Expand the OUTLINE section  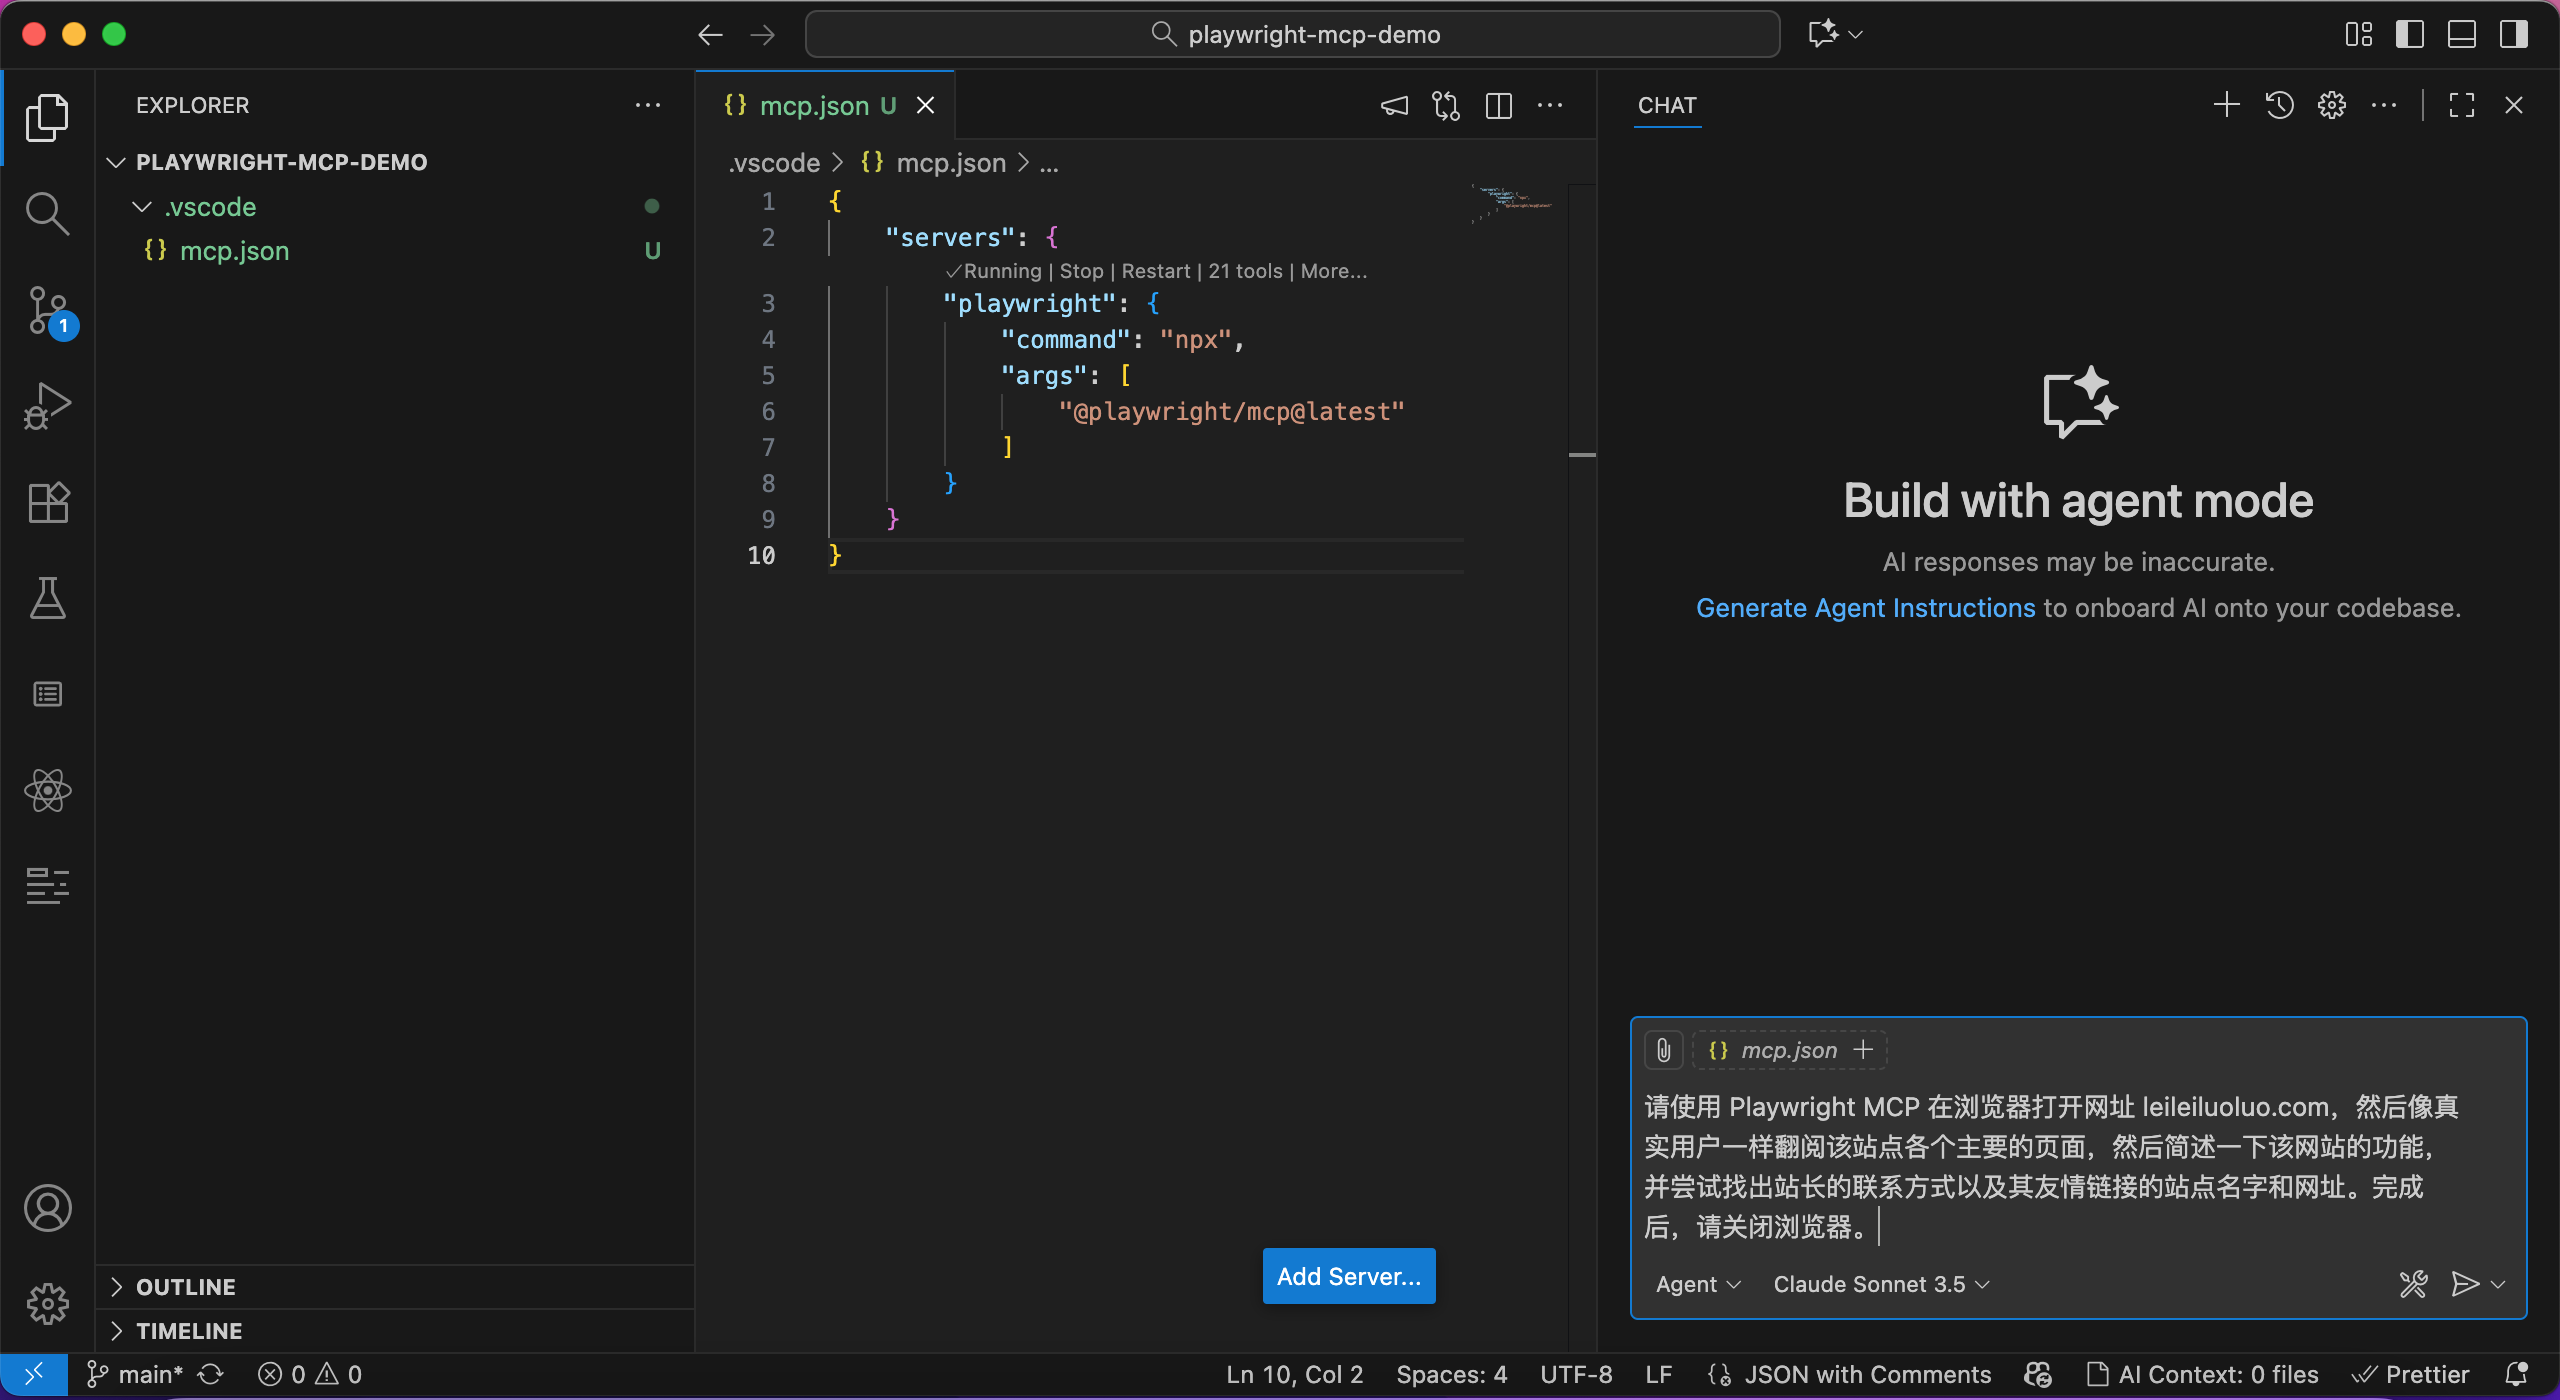[x=186, y=1287]
